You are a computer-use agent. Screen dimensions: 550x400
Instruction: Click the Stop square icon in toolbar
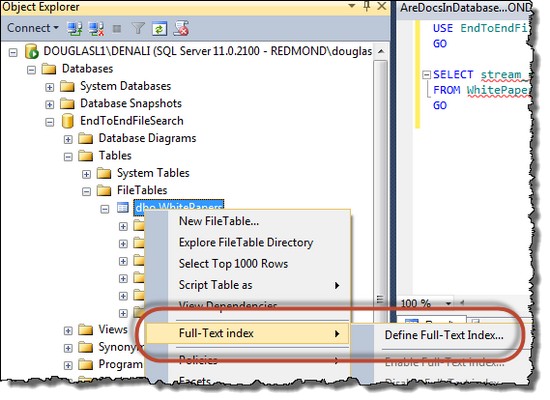click(x=117, y=28)
